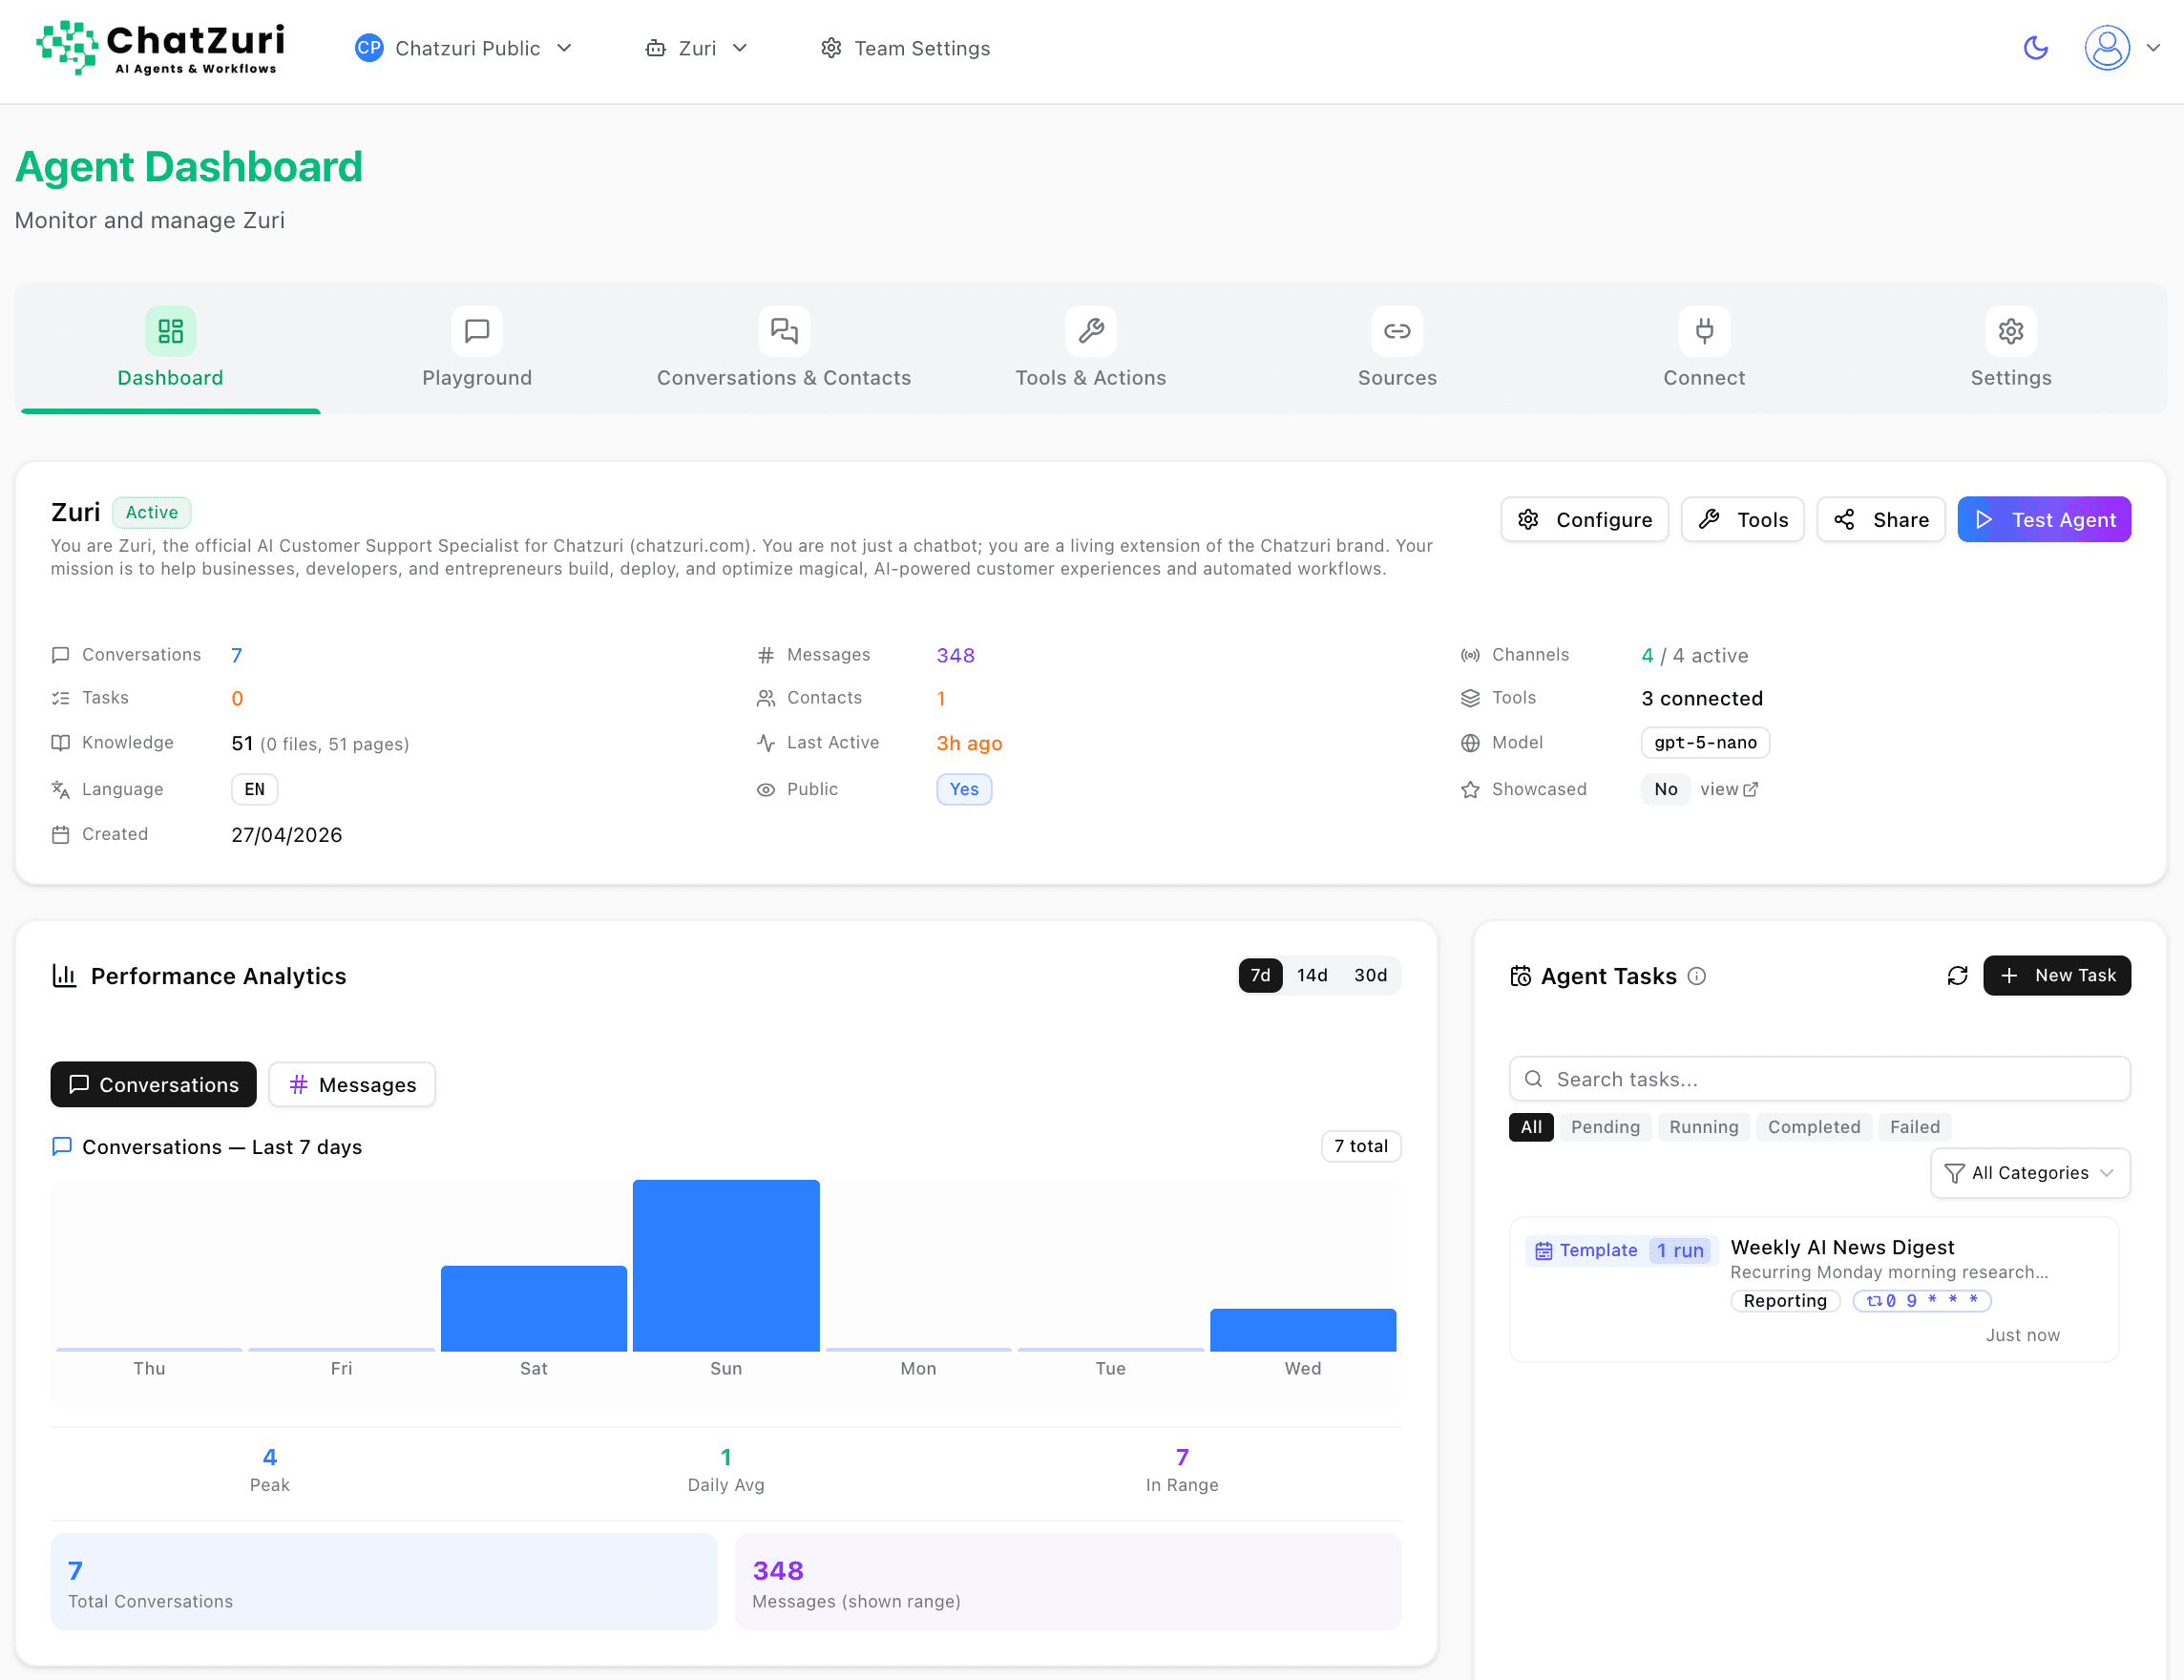Filter tasks by Pending
The height and width of the screenshot is (1680, 2184).
(x=1605, y=1127)
